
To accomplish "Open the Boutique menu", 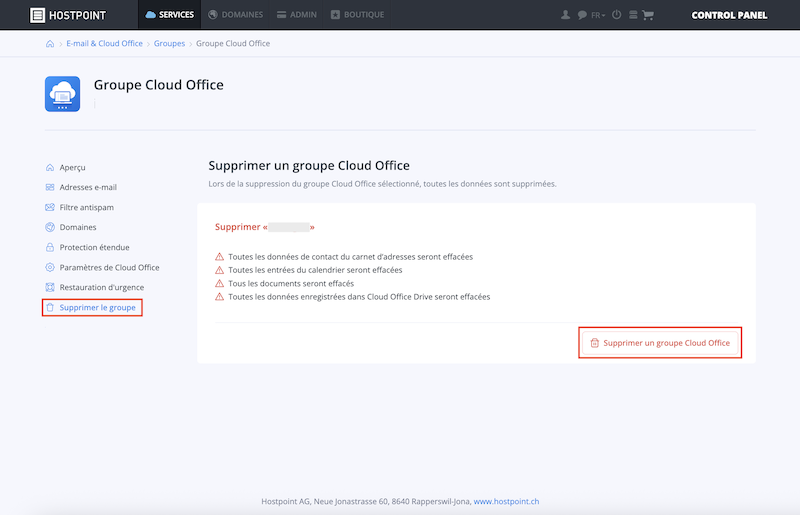I will (357, 15).
